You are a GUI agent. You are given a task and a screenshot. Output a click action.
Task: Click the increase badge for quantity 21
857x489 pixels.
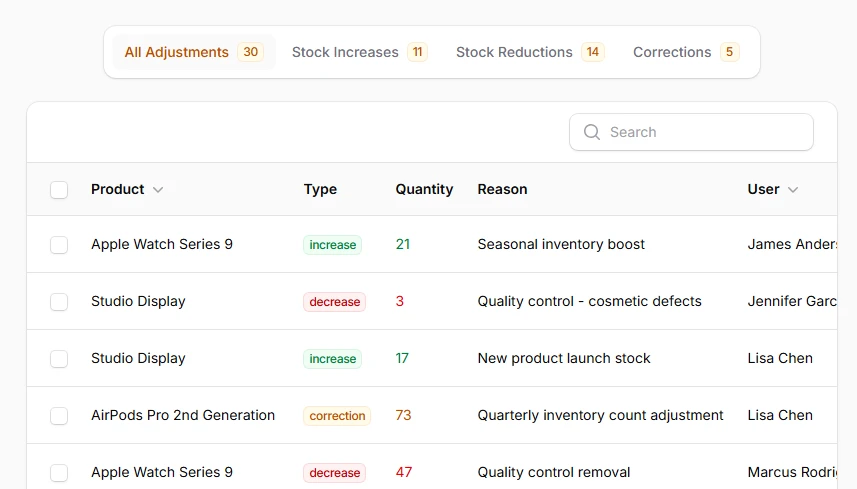[332, 245]
